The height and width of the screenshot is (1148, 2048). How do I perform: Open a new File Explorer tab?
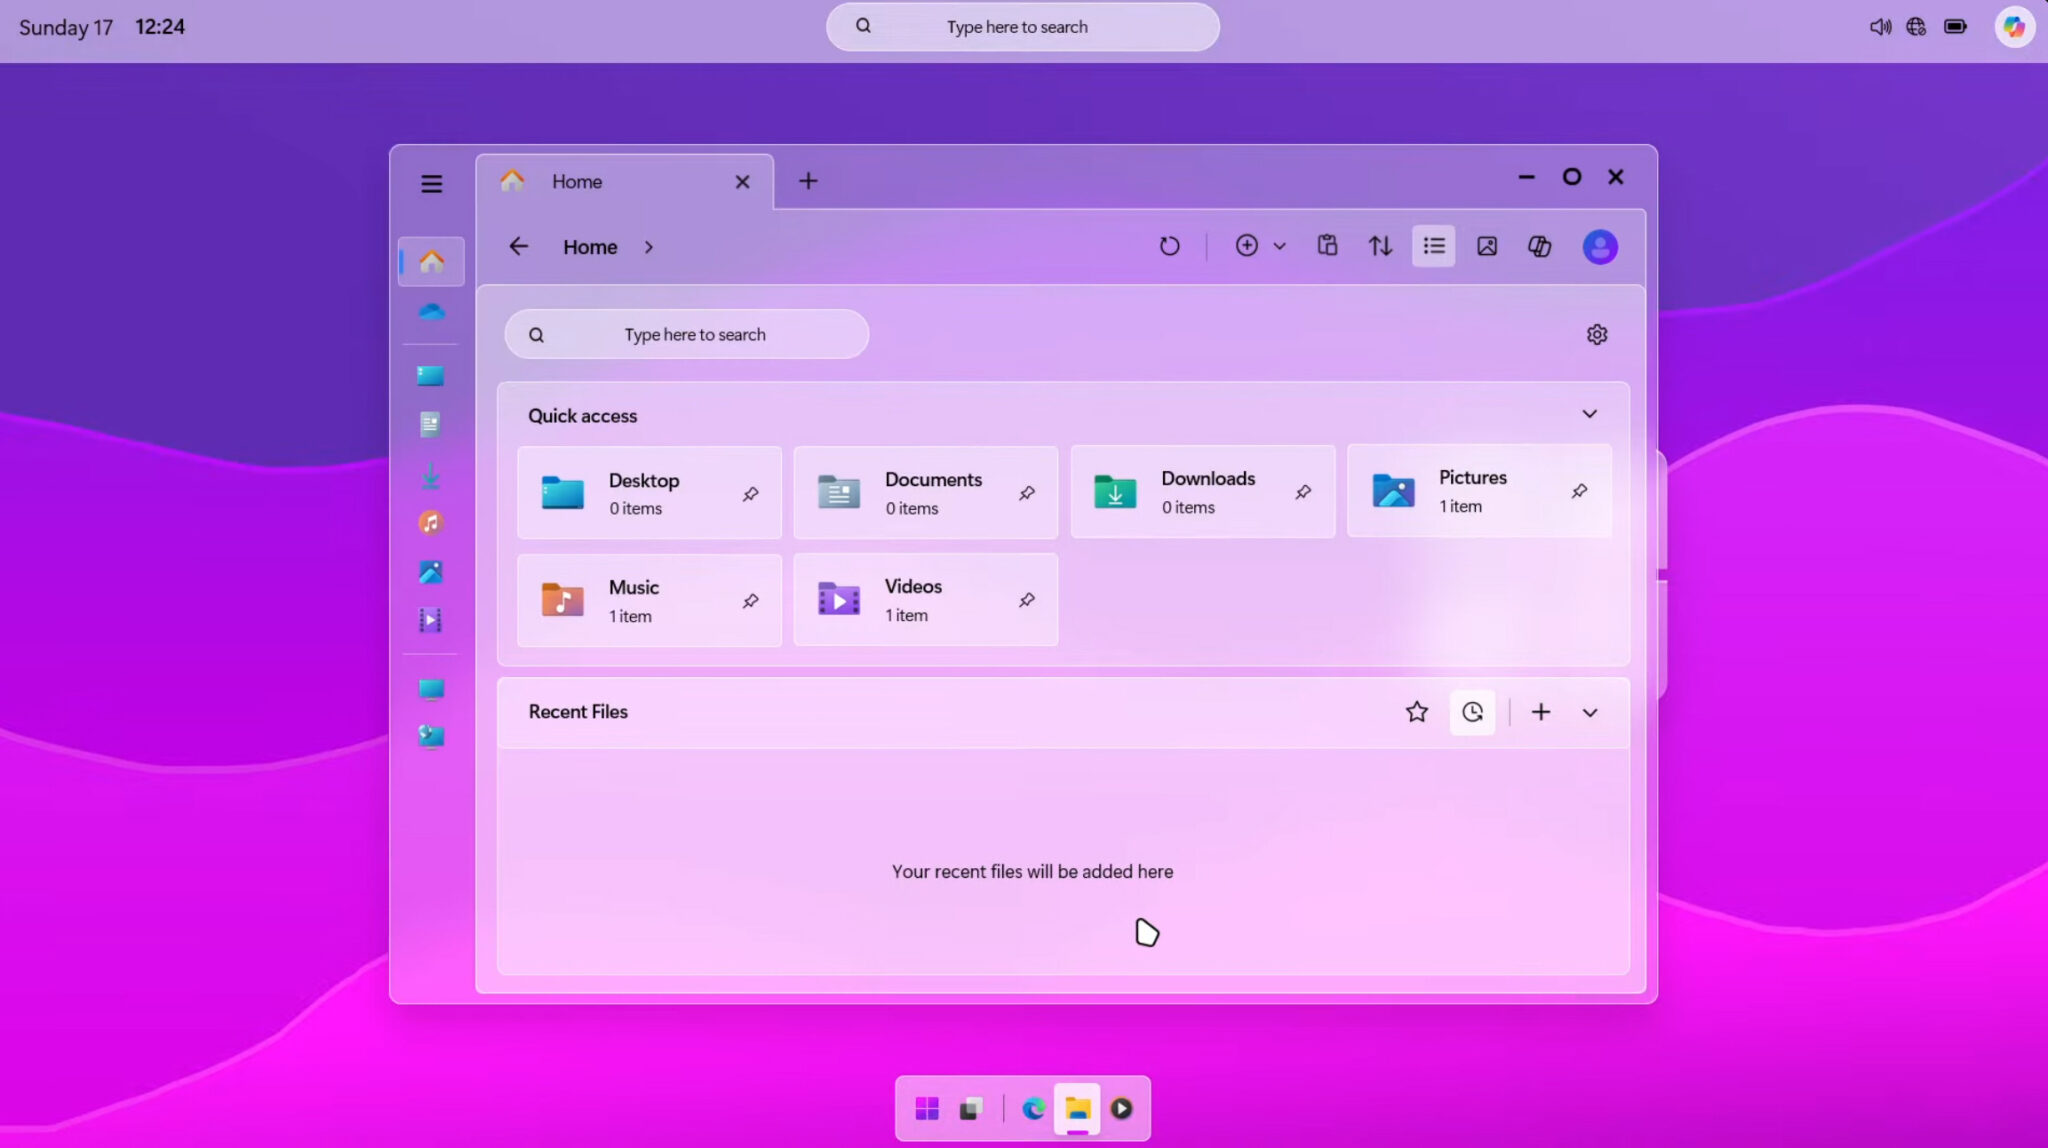tap(808, 181)
